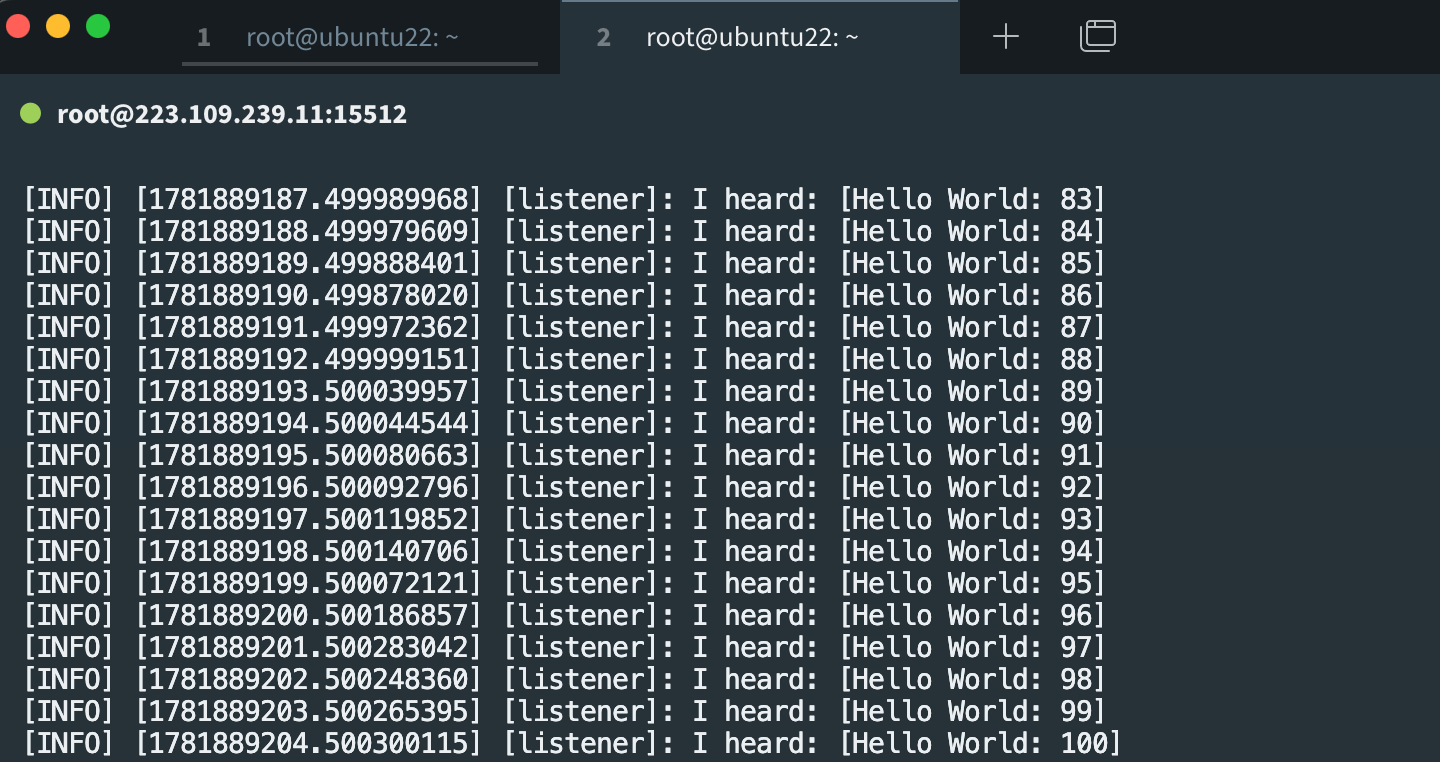1440x762 pixels.
Task: Select the log line Hello World: 88
Action: pyautogui.click(x=564, y=359)
